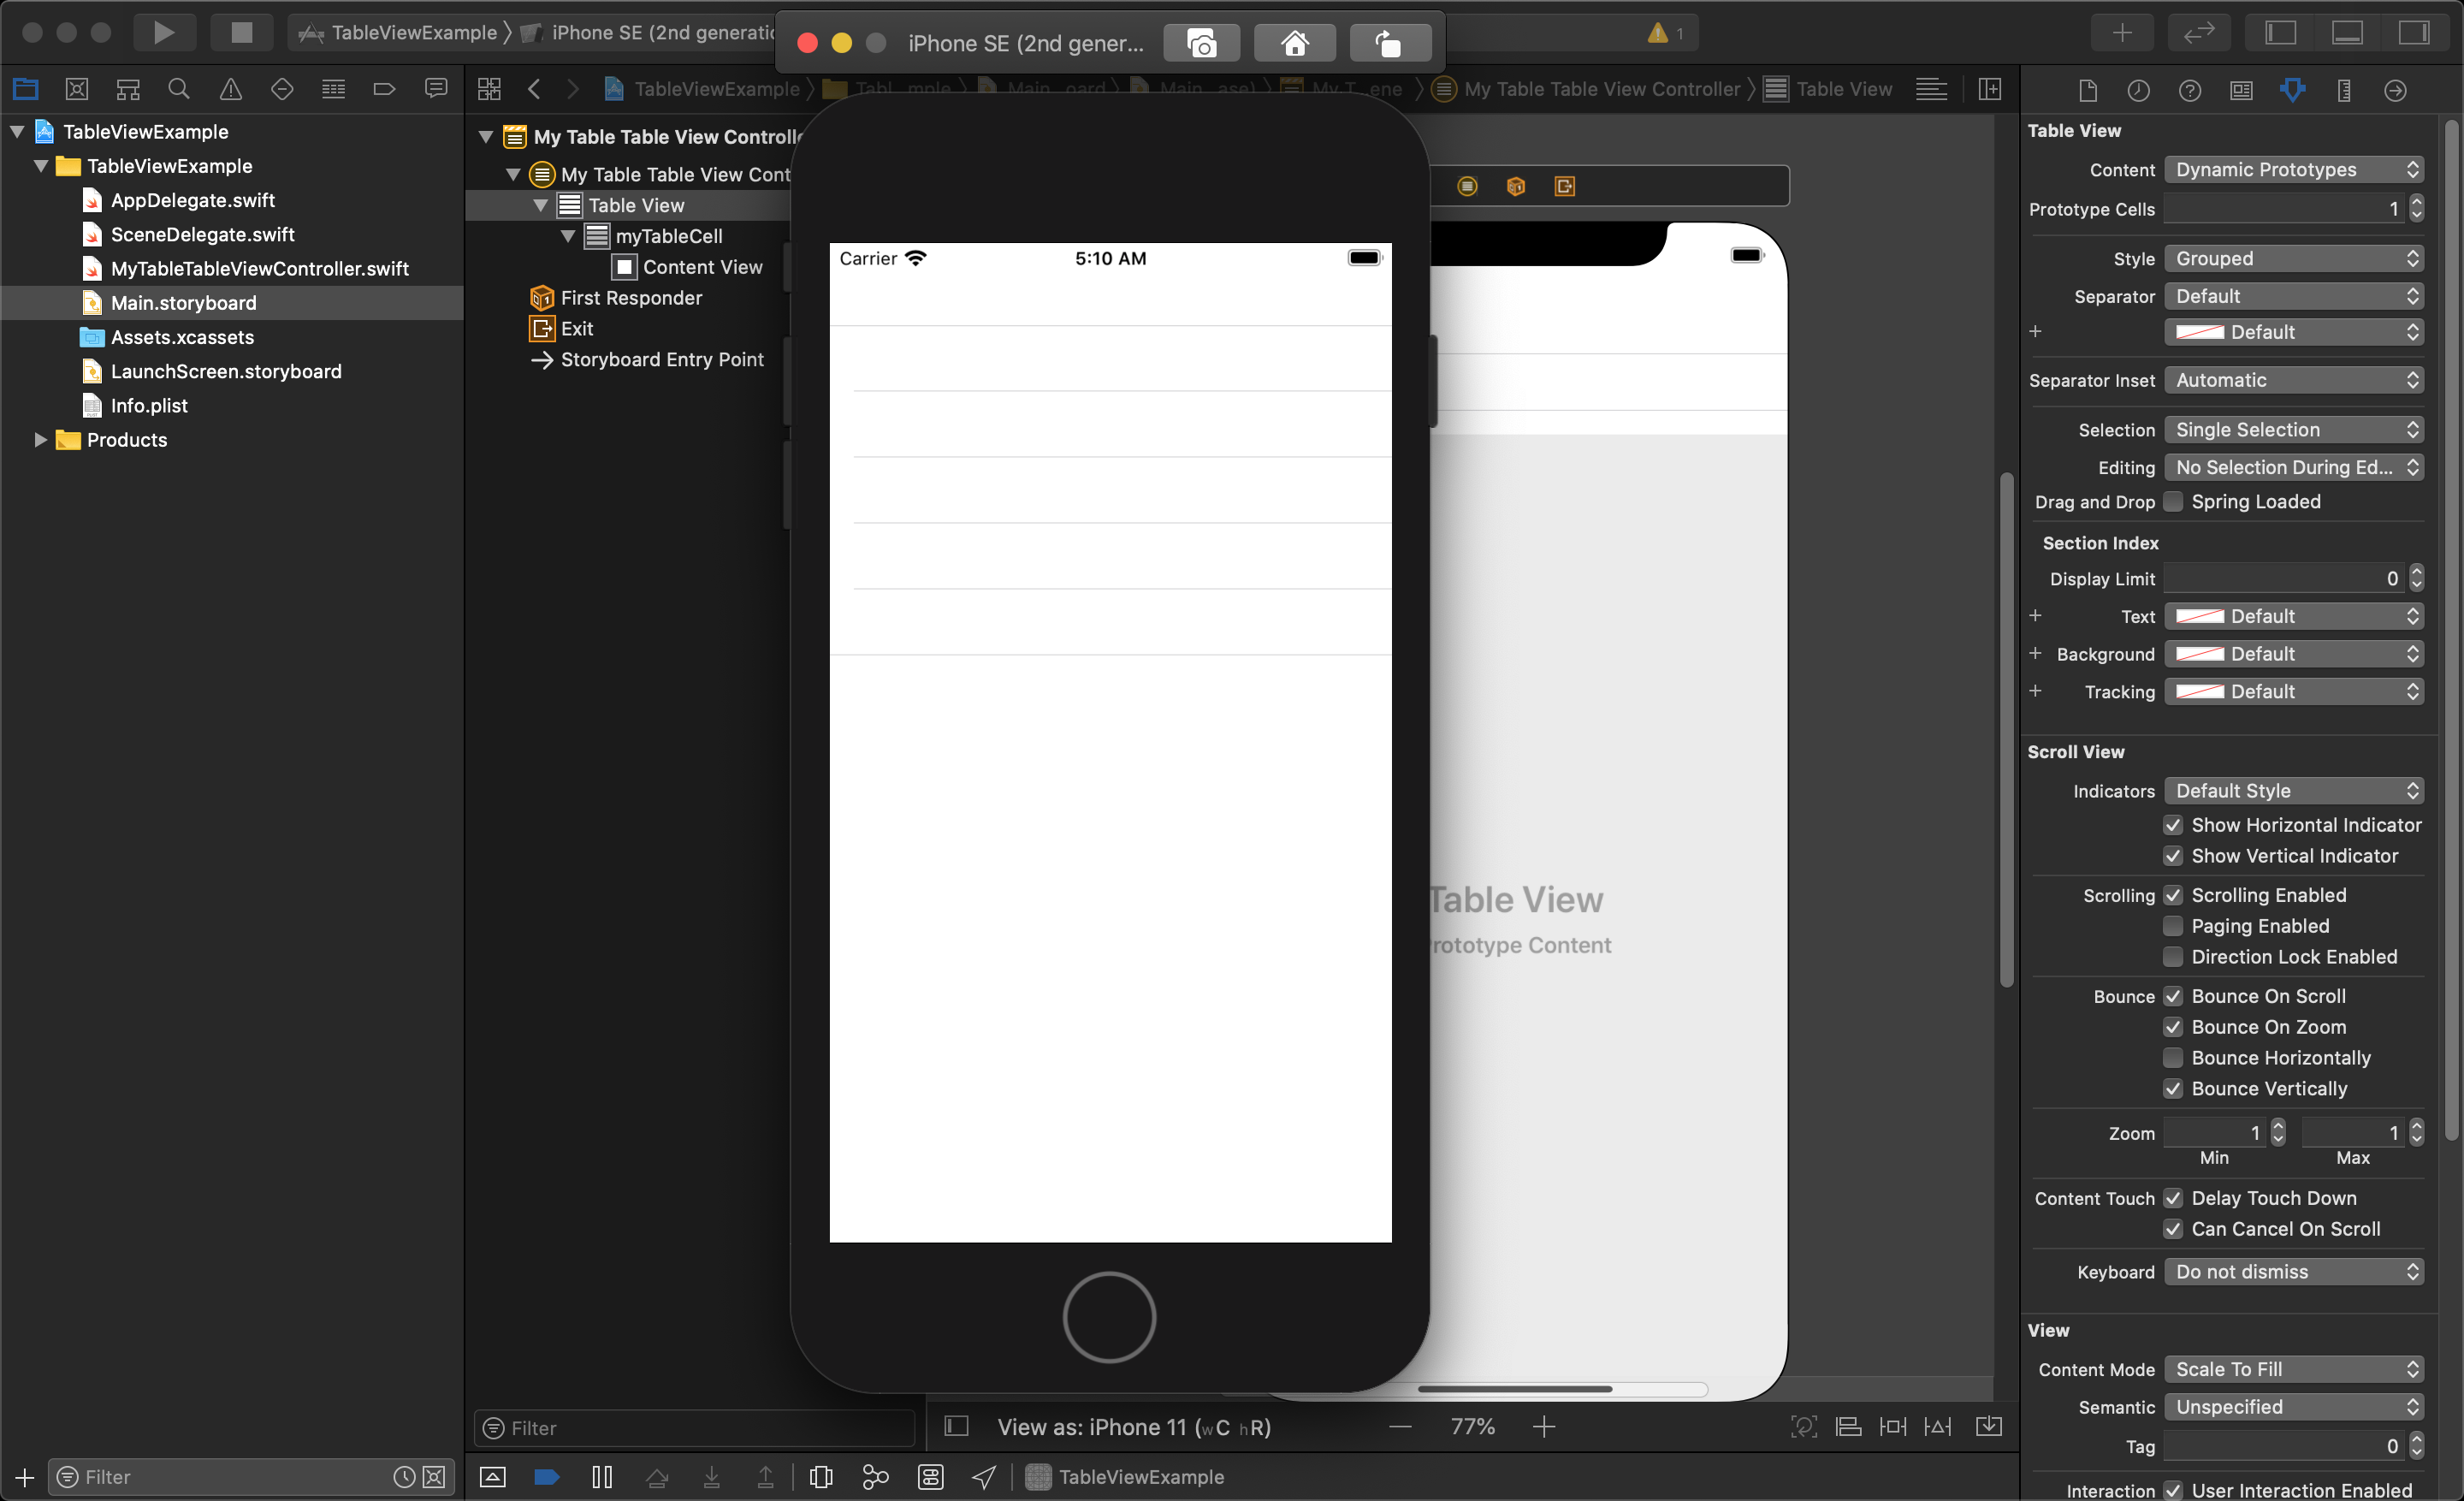Select MyTableTableViewController.swift file
Screen dimensions: 2464x1501
point(260,268)
